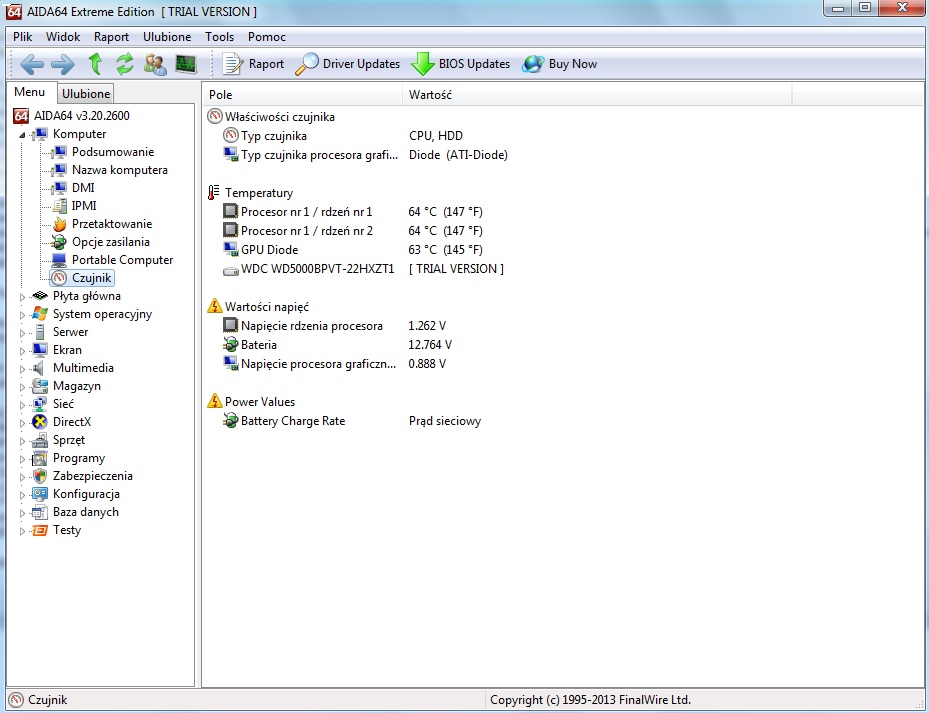Go up one level with green arrow
The height and width of the screenshot is (713, 929).
point(95,64)
